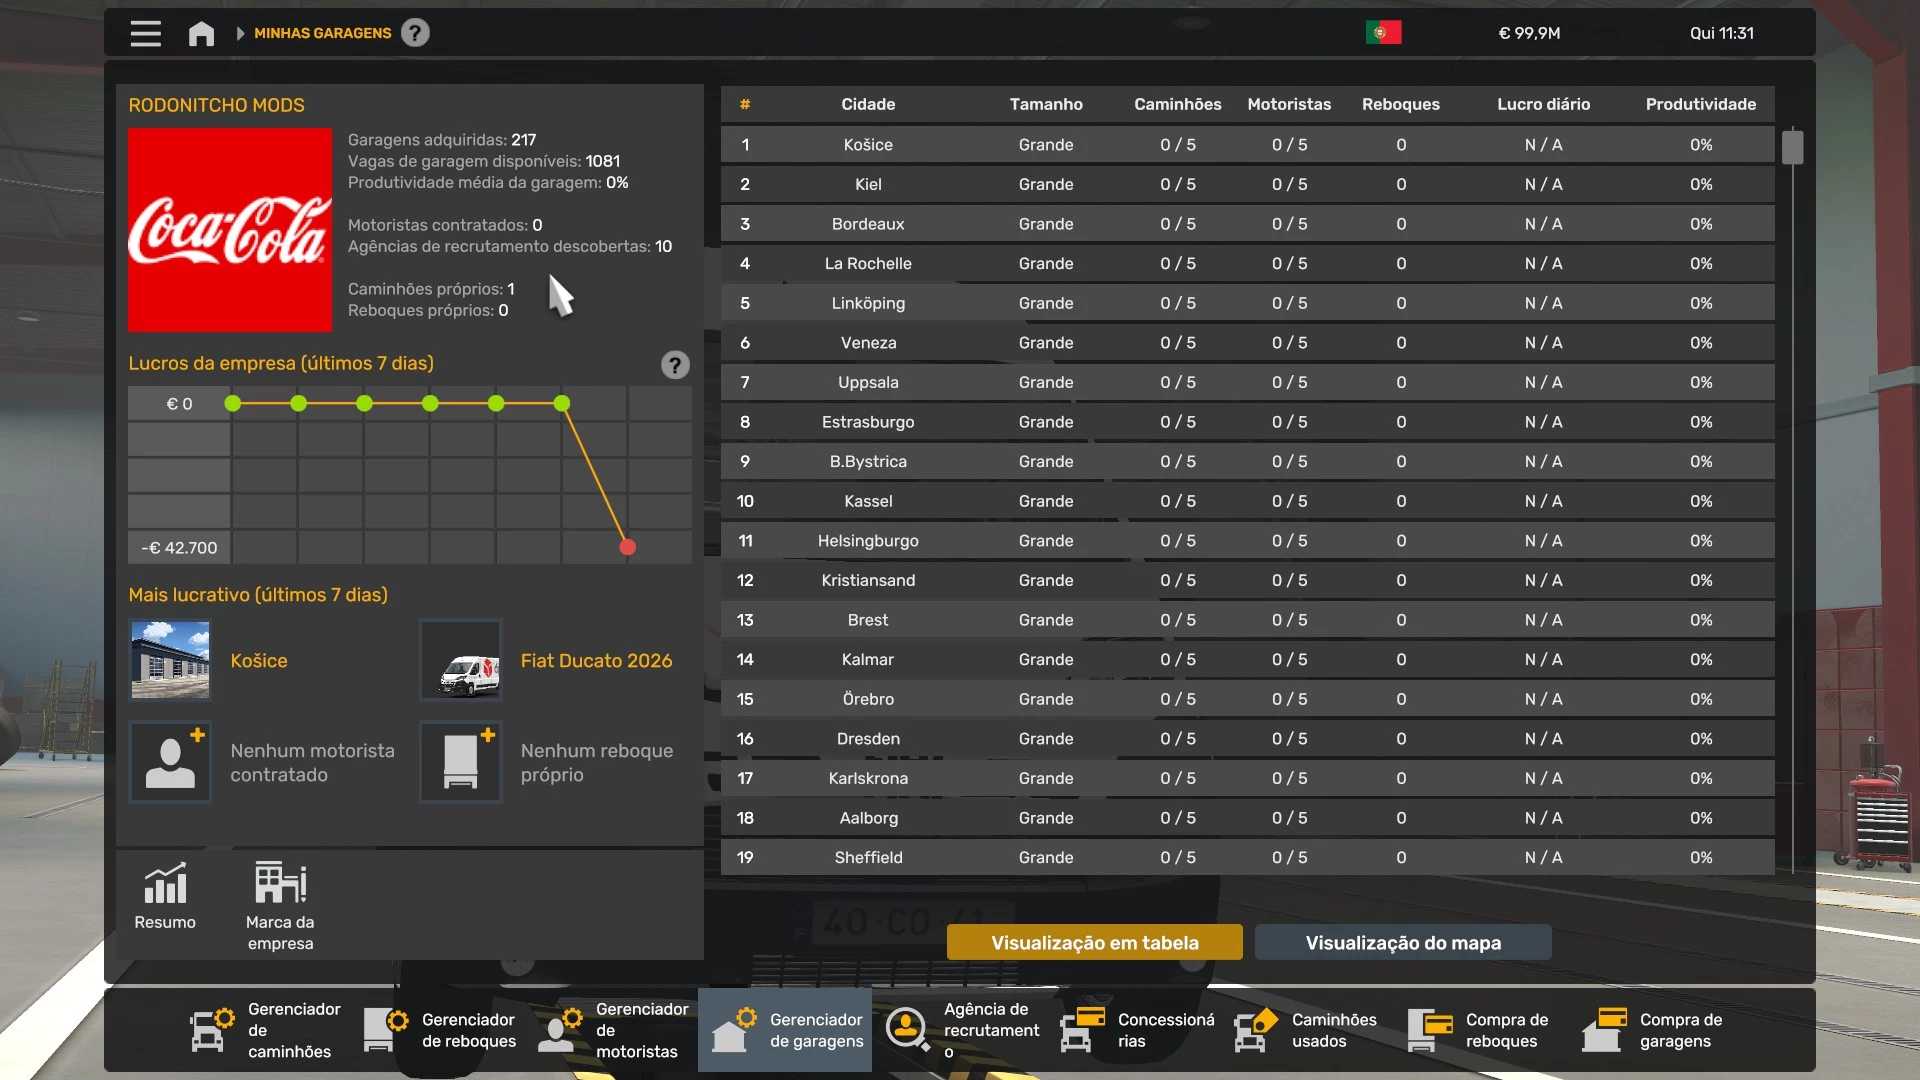Open help for company profits chart
The image size is (1920, 1080).
click(675, 365)
